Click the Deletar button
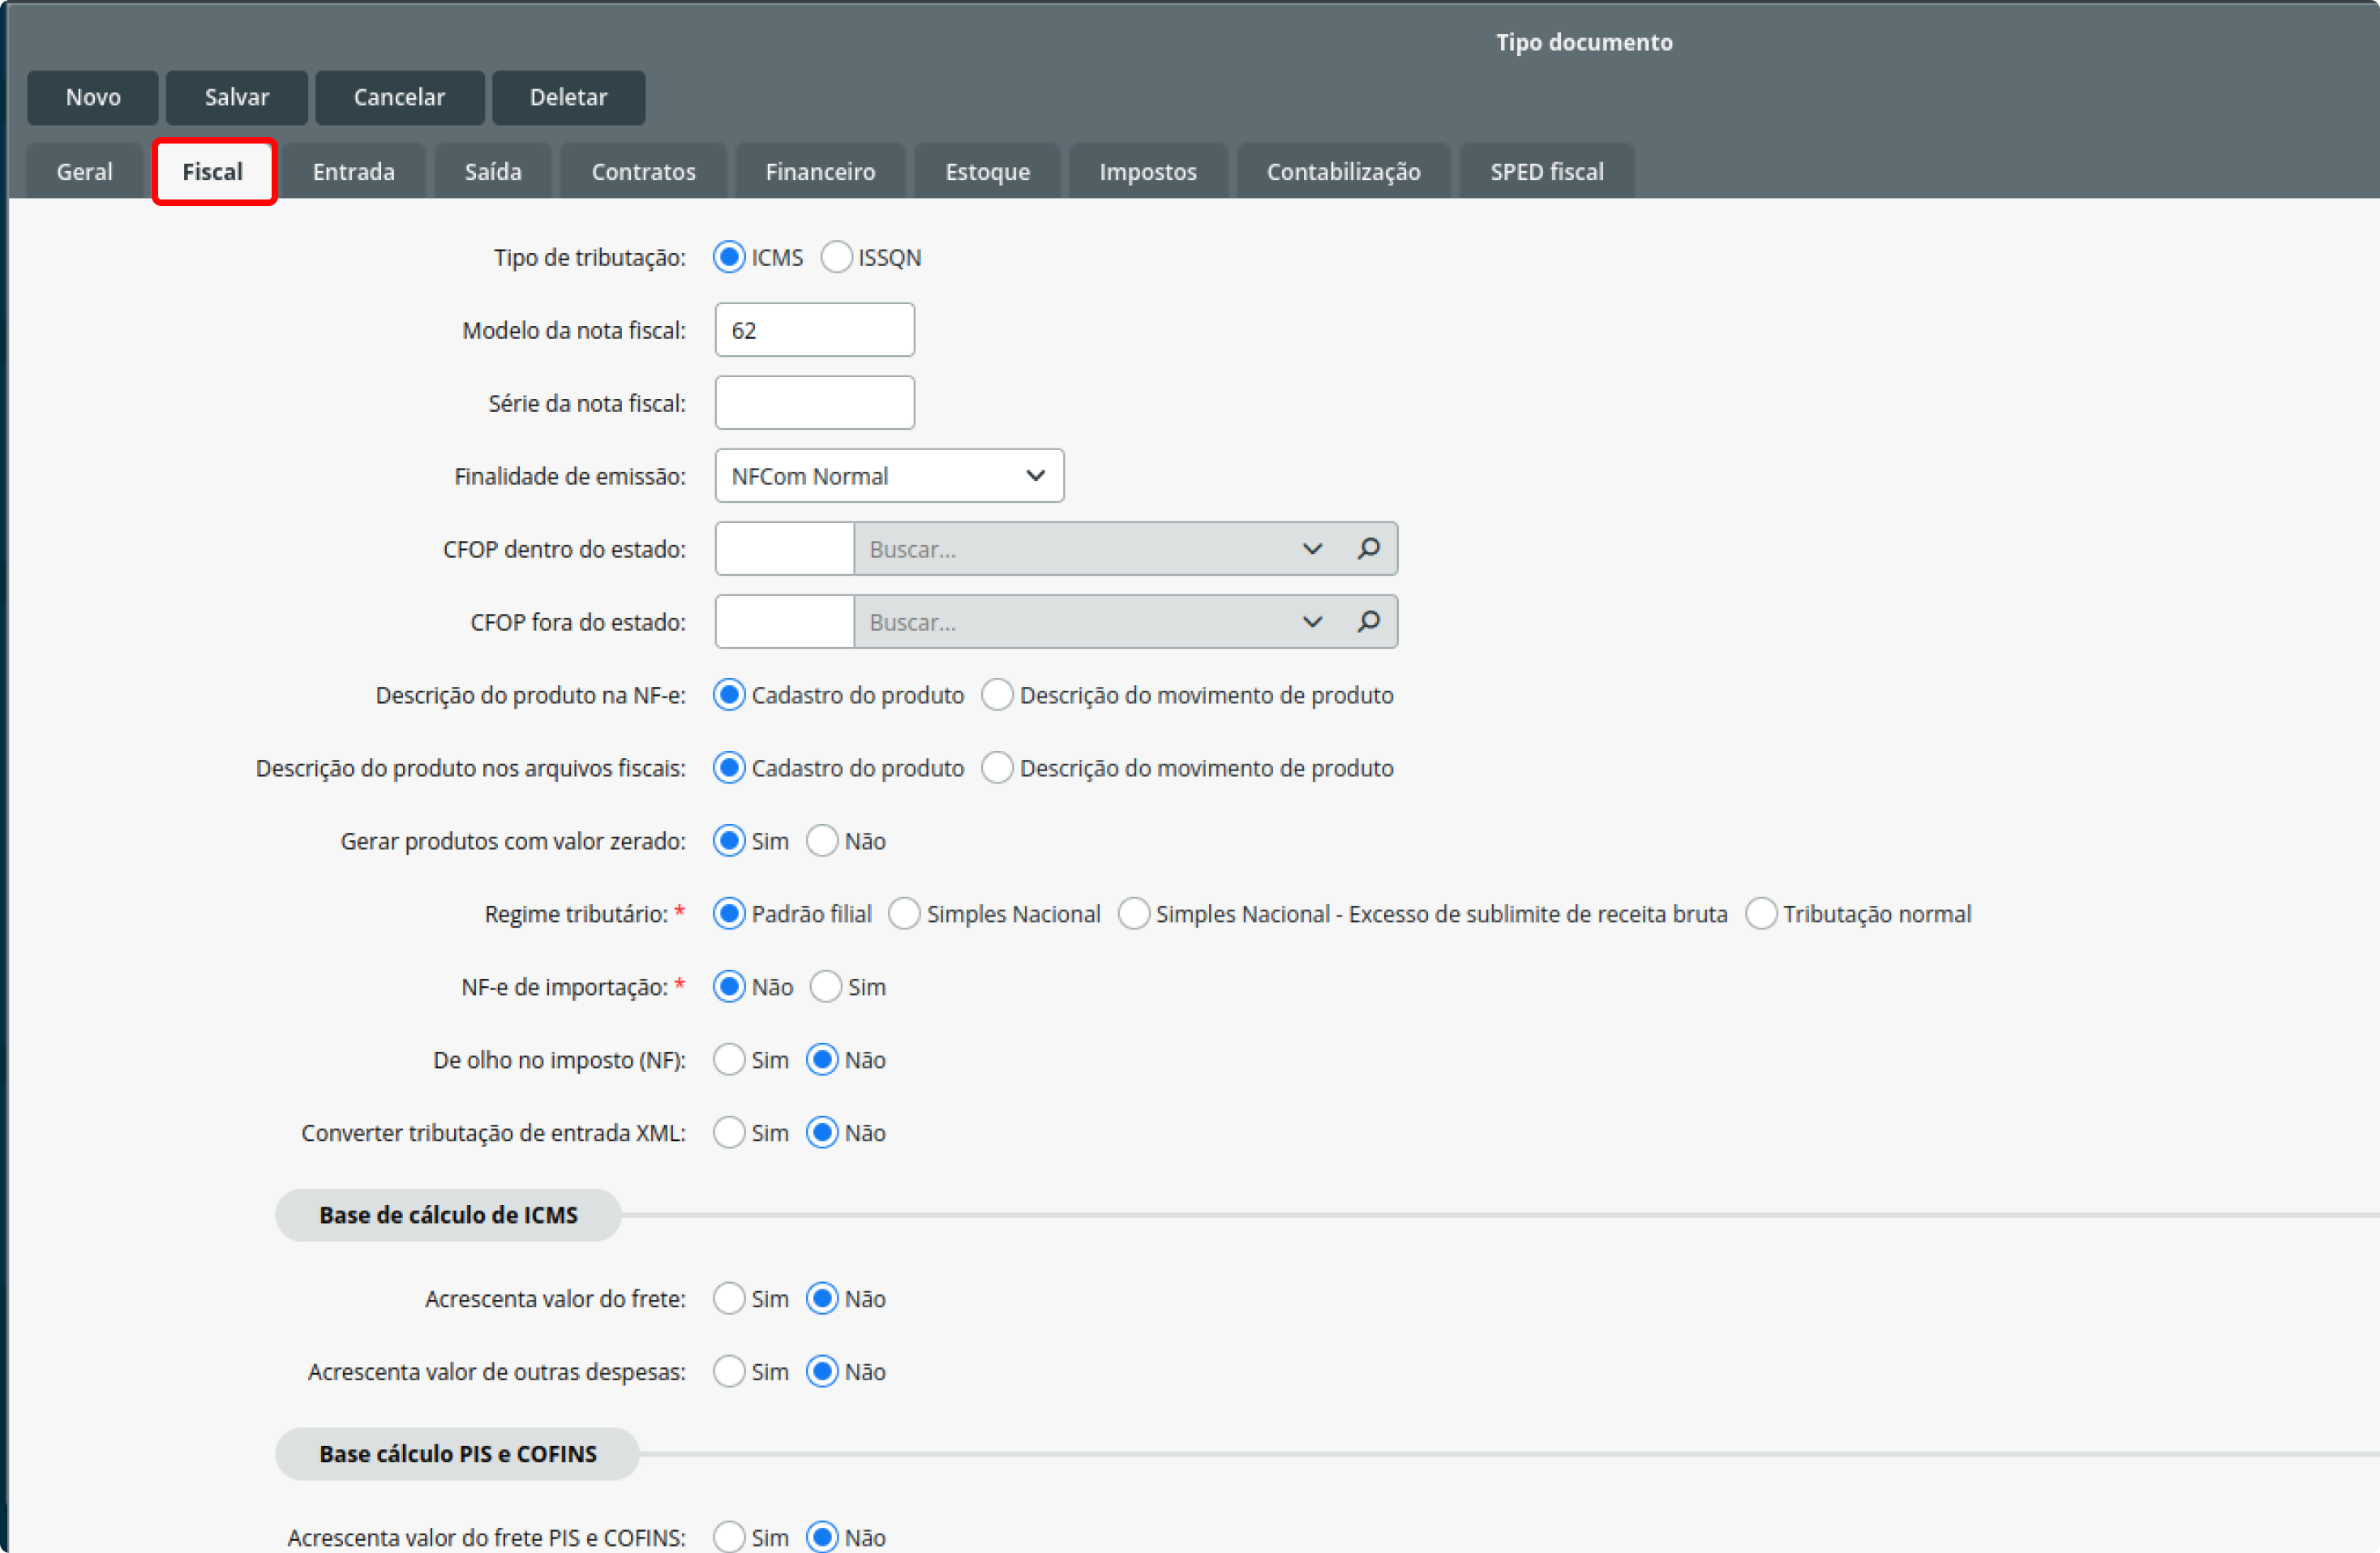The width and height of the screenshot is (2380, 1553). 568,97
